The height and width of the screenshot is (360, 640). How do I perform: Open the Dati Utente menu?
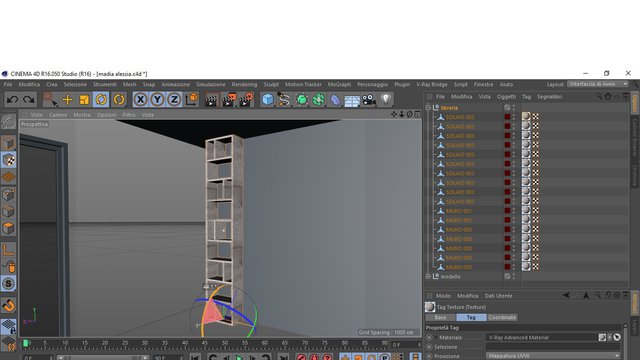pos(498,296)
